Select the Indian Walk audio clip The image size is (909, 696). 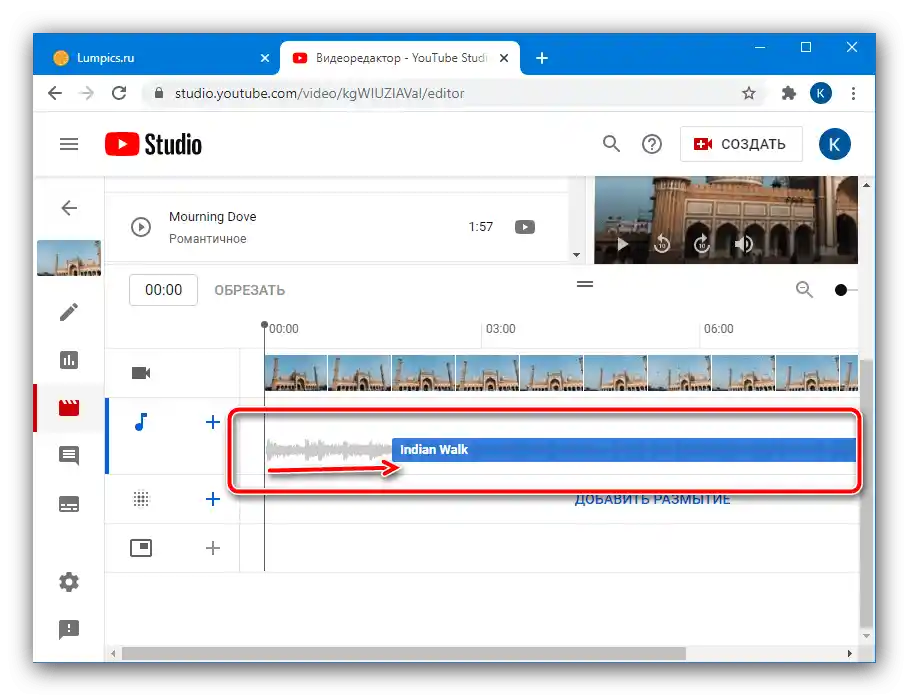tap(624, 450)
